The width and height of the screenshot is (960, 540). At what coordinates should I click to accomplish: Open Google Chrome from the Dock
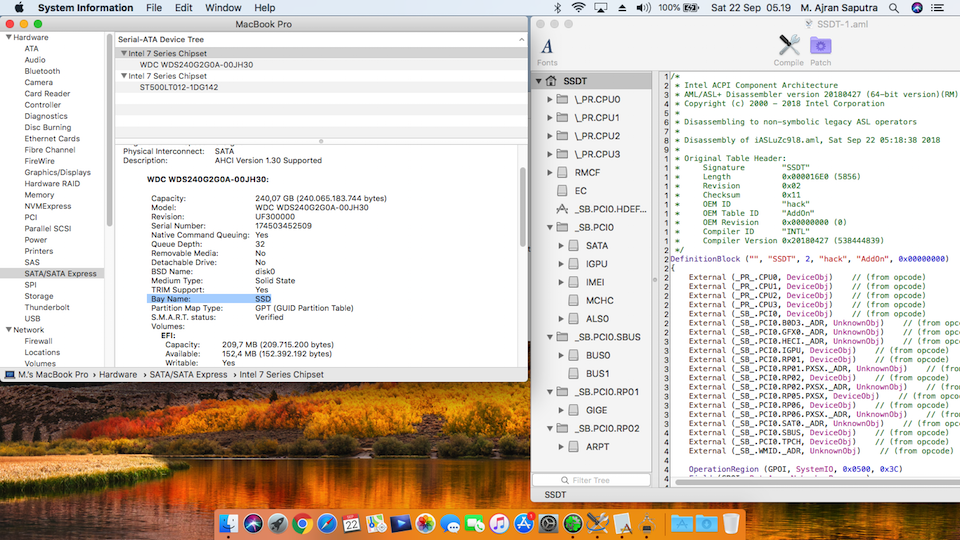tap(302, 523)
